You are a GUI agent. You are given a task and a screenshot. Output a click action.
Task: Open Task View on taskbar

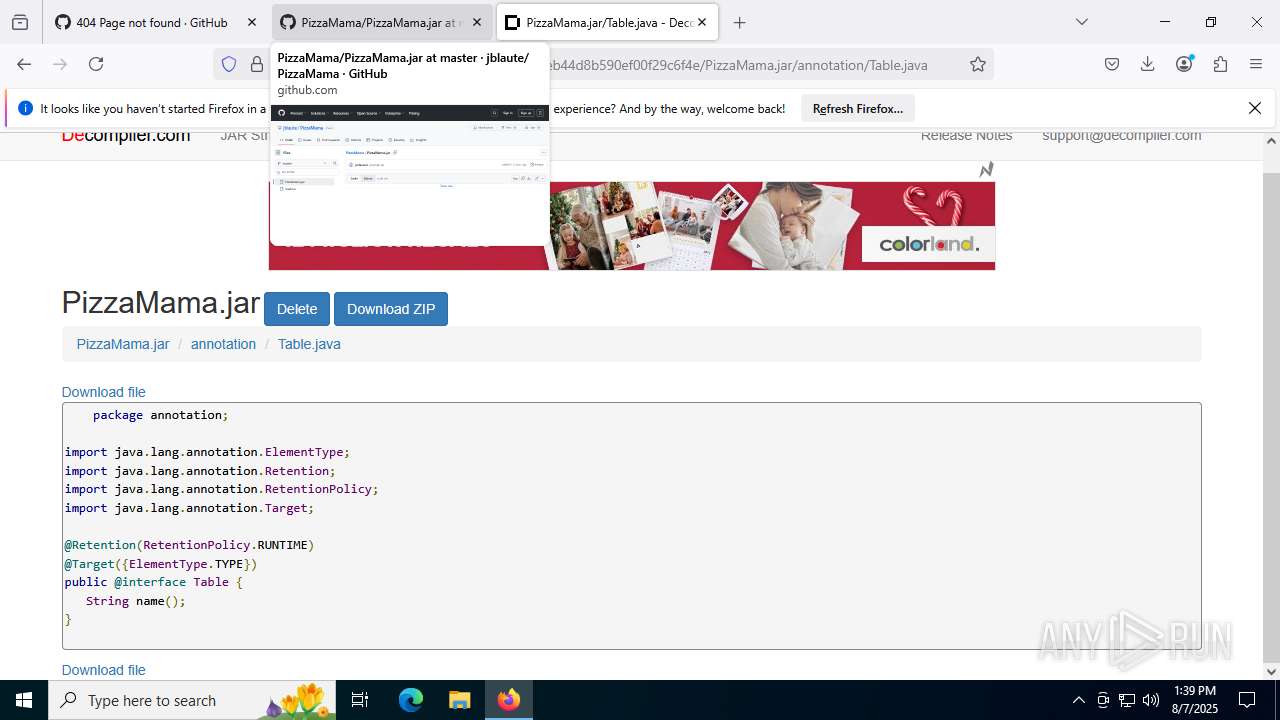click(360, 700)
